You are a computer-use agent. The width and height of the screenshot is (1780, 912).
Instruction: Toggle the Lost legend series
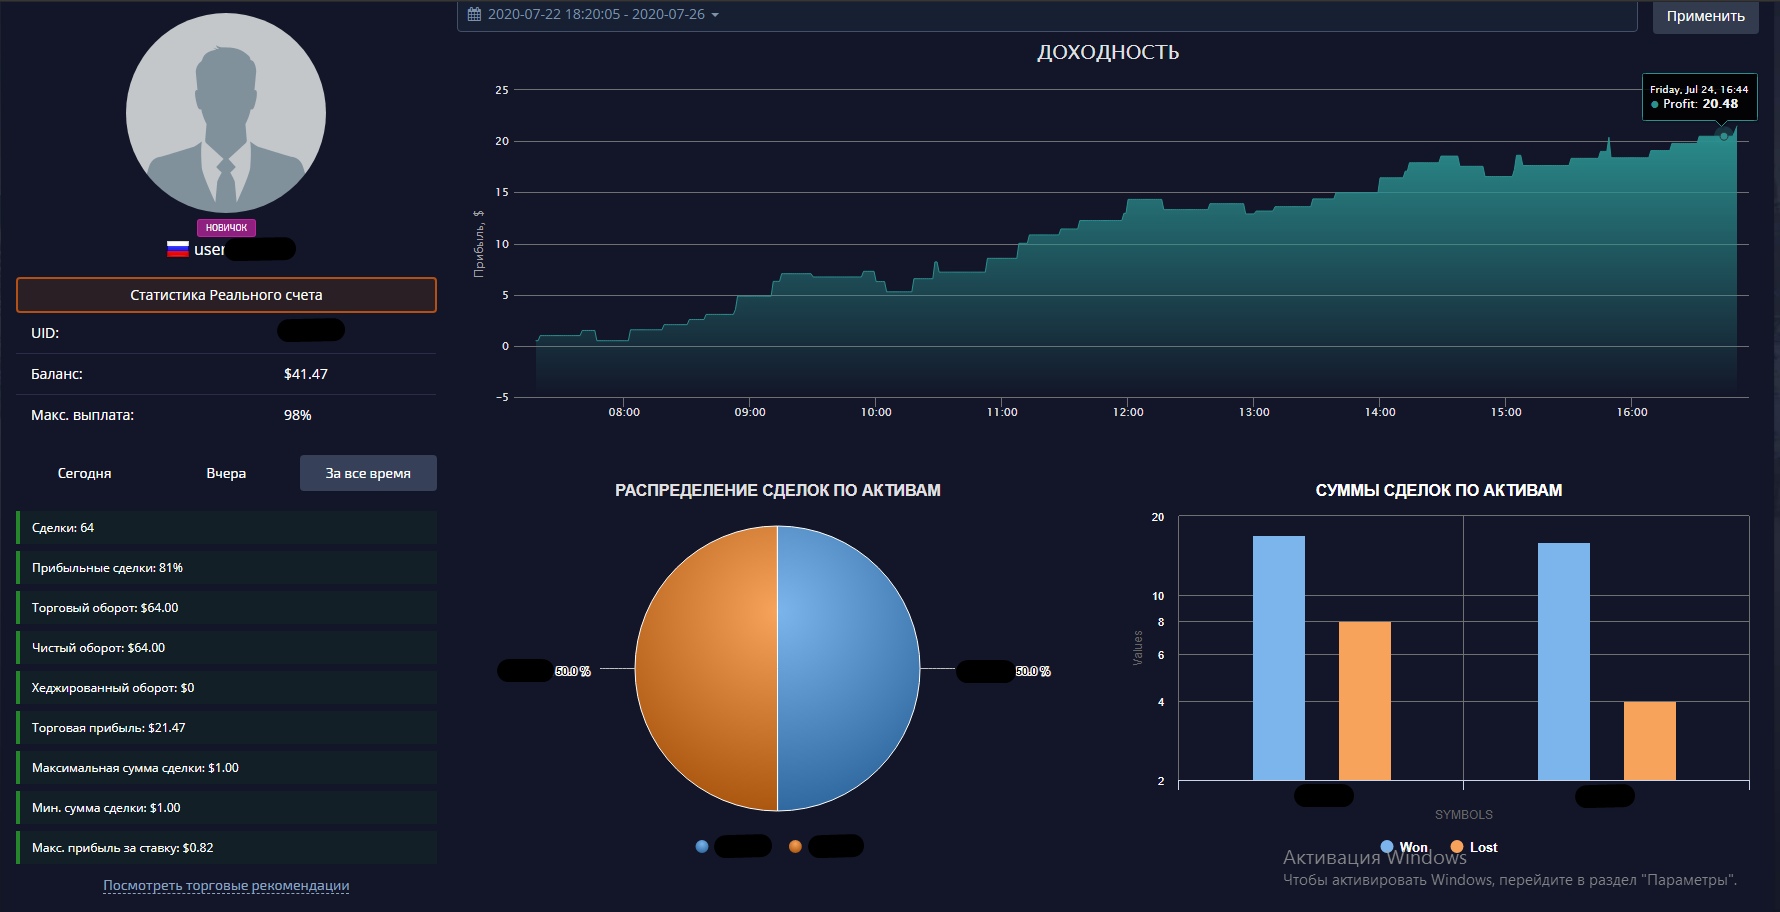(x=1474, y=847)
